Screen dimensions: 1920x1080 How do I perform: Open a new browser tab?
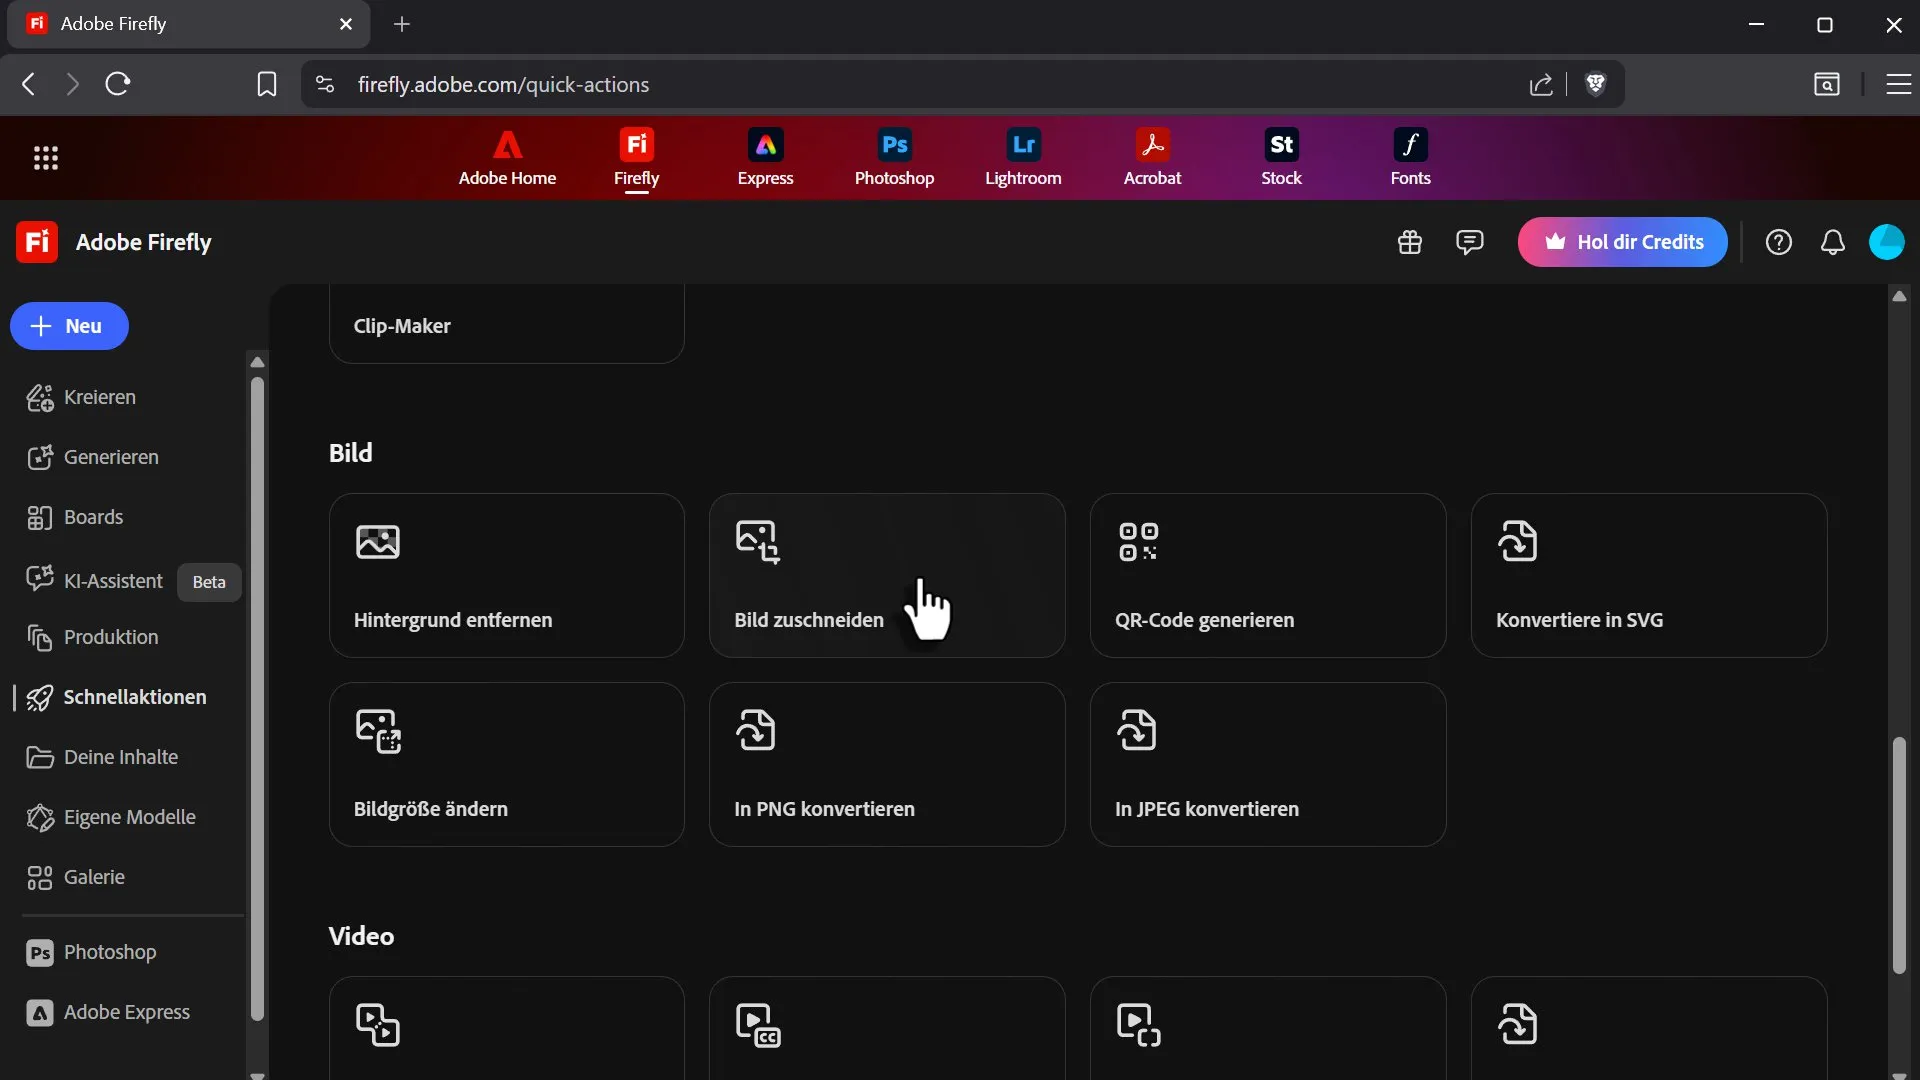tap(402, 24)
